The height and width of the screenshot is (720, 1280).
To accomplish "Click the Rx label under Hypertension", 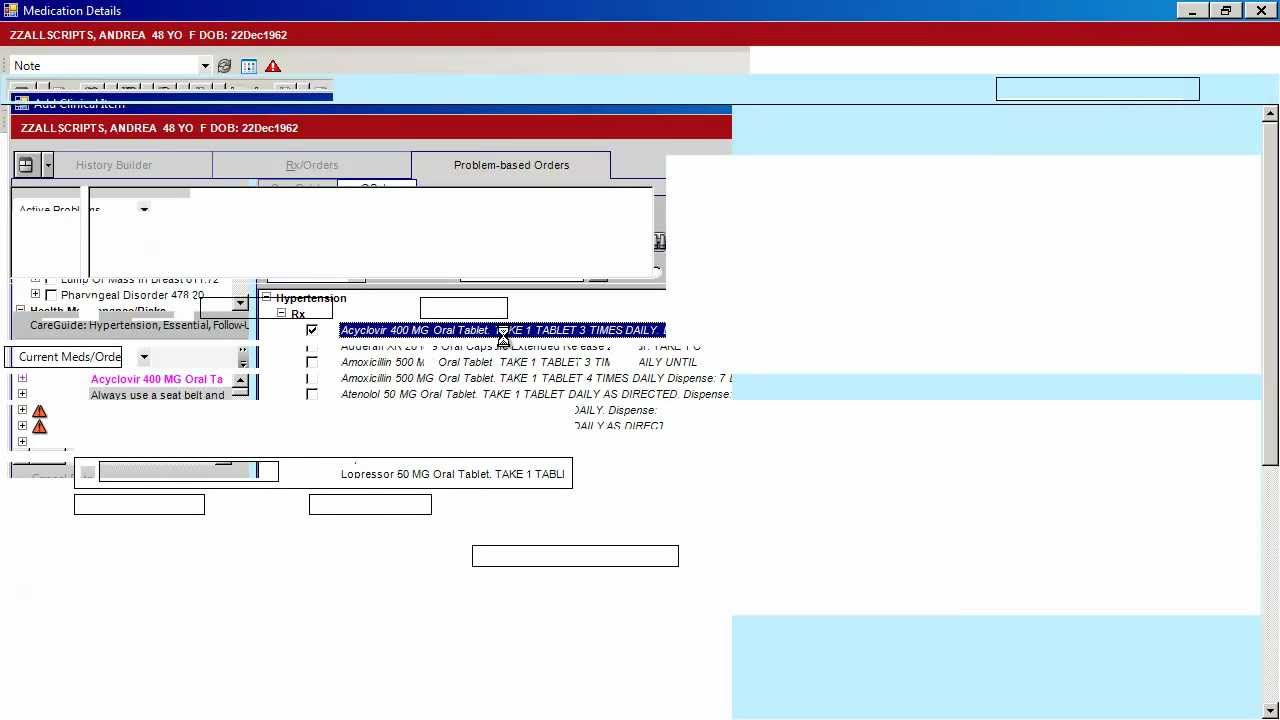I will click(298, 314).
